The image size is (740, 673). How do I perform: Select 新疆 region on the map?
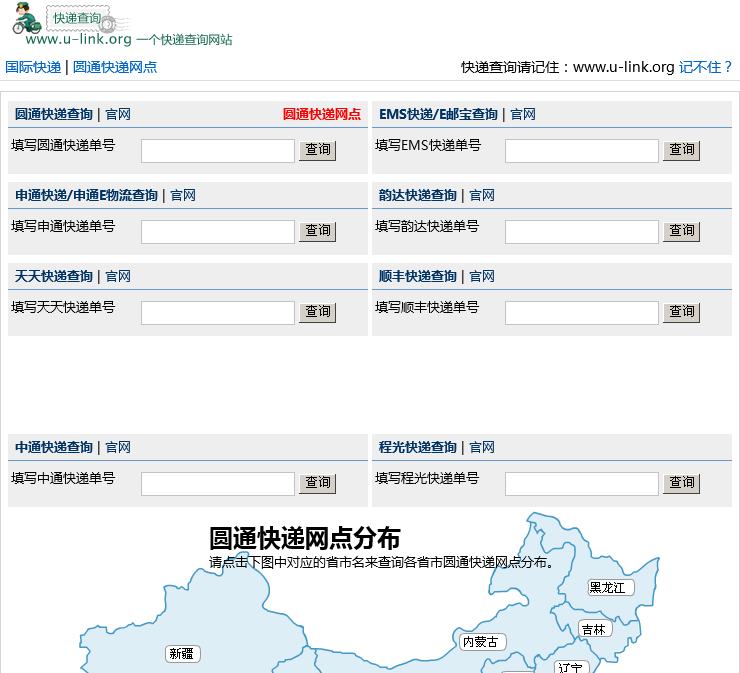183,654
